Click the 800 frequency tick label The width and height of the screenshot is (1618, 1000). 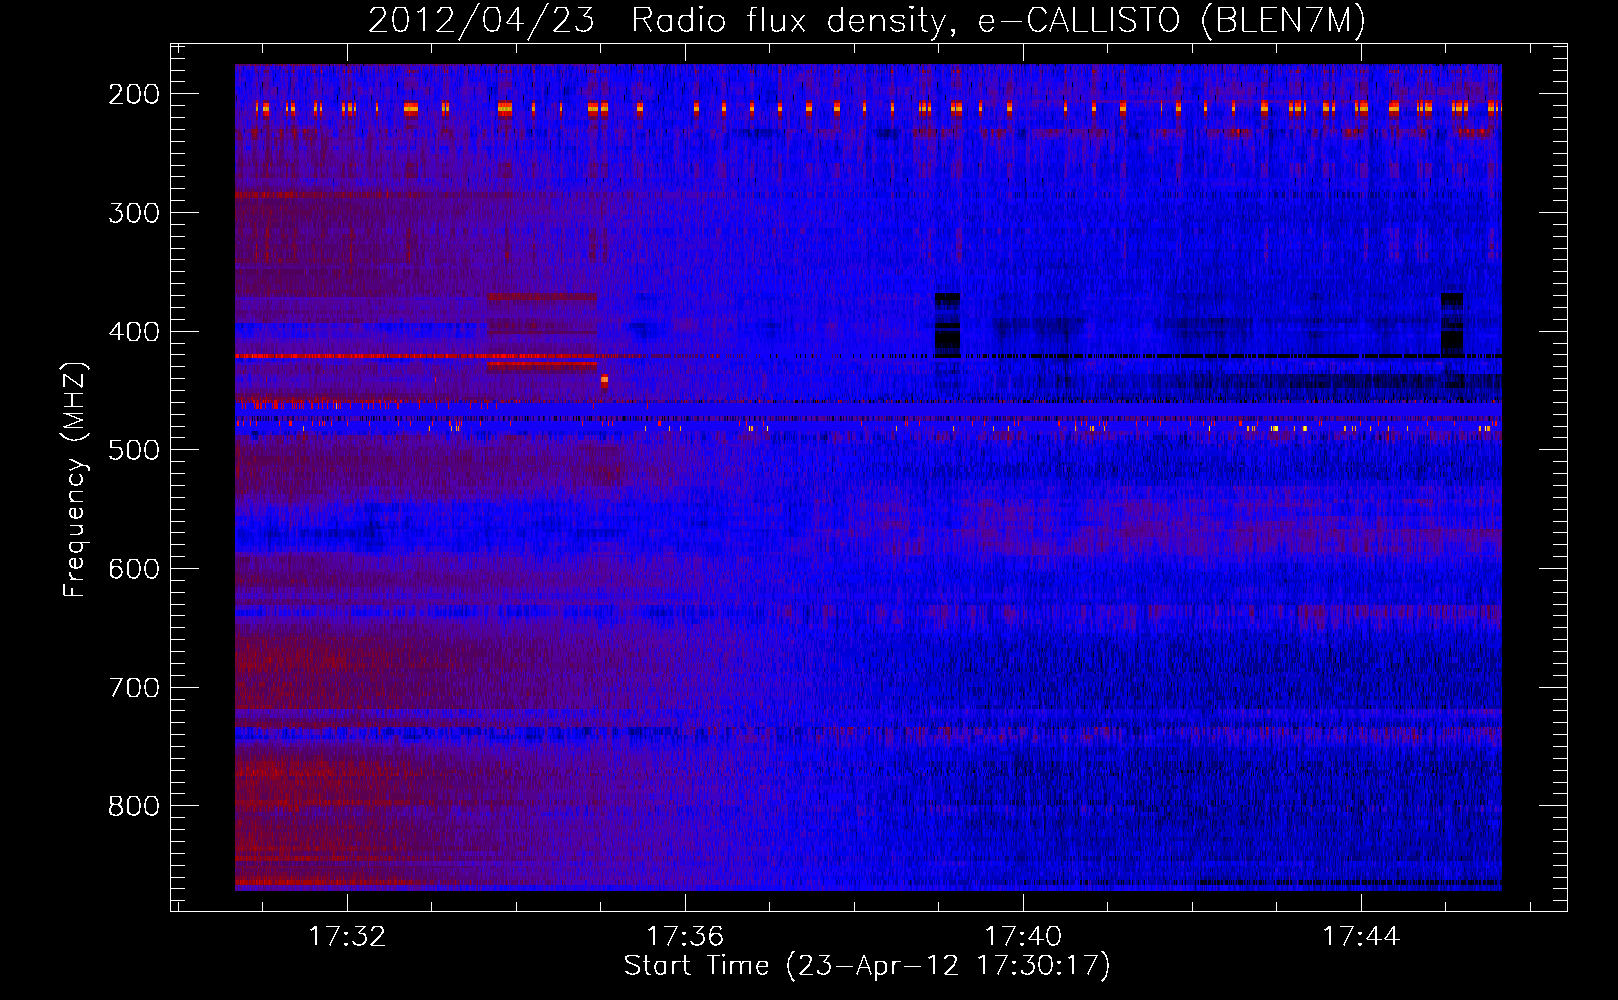tap(134, 806)
